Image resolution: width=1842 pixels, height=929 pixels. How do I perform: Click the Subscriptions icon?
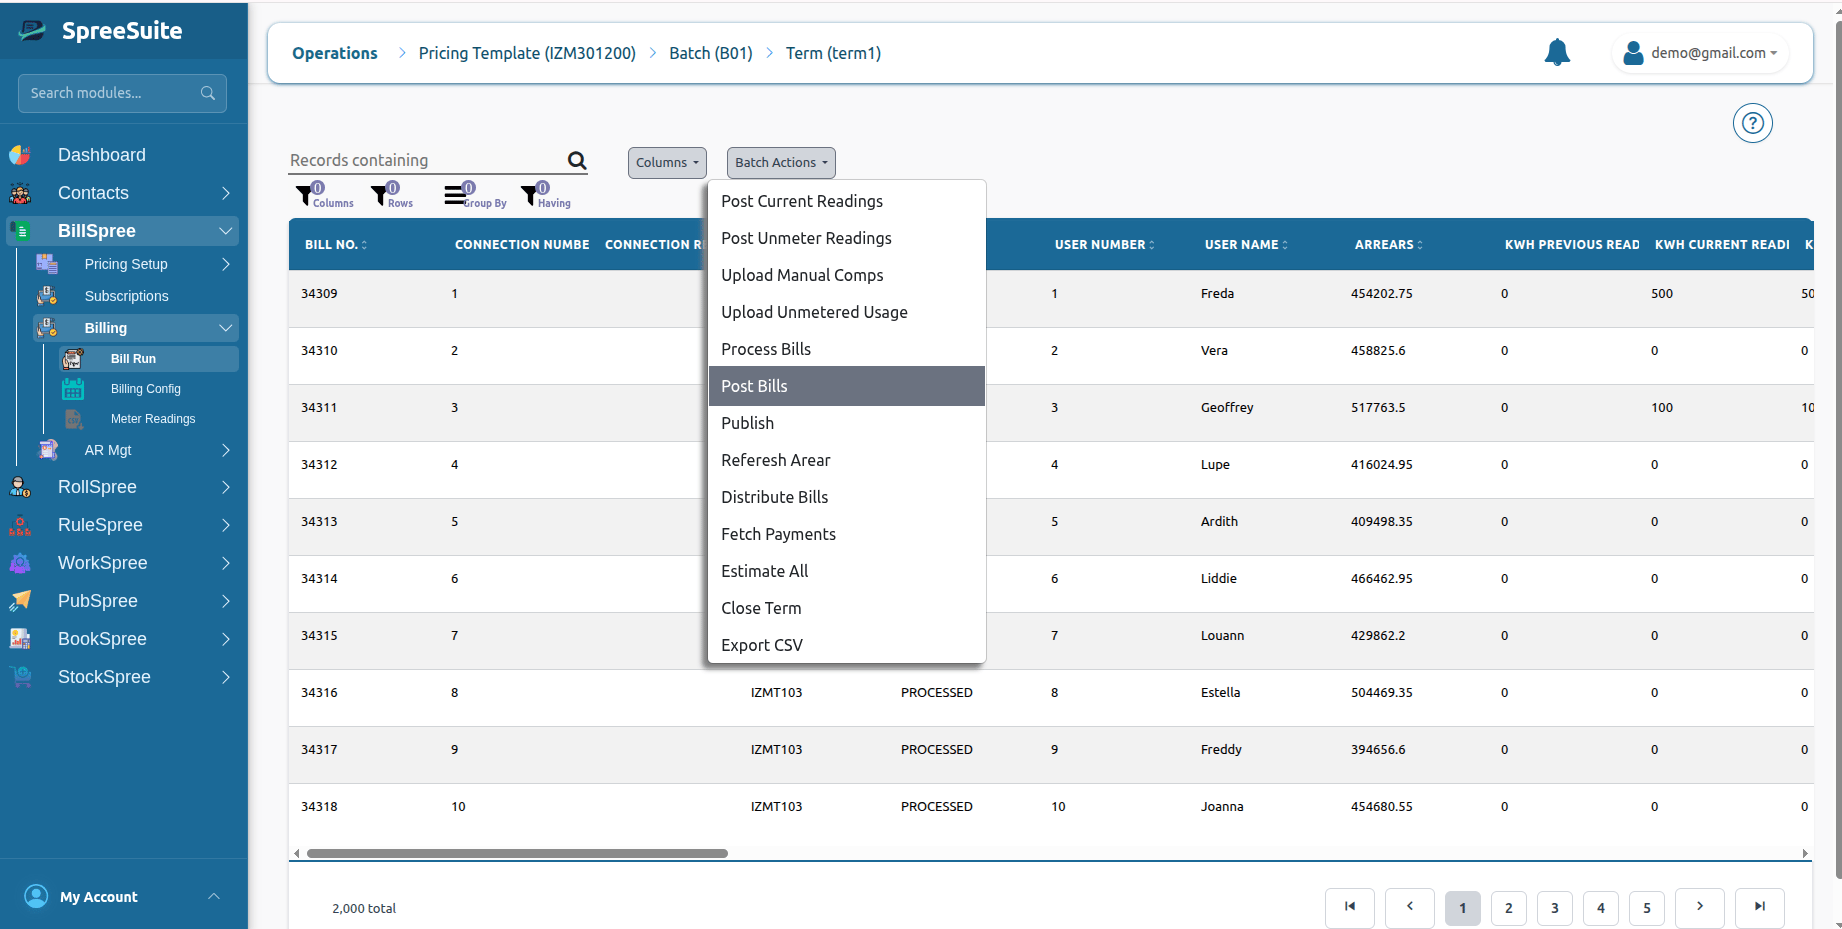point(47,296)
